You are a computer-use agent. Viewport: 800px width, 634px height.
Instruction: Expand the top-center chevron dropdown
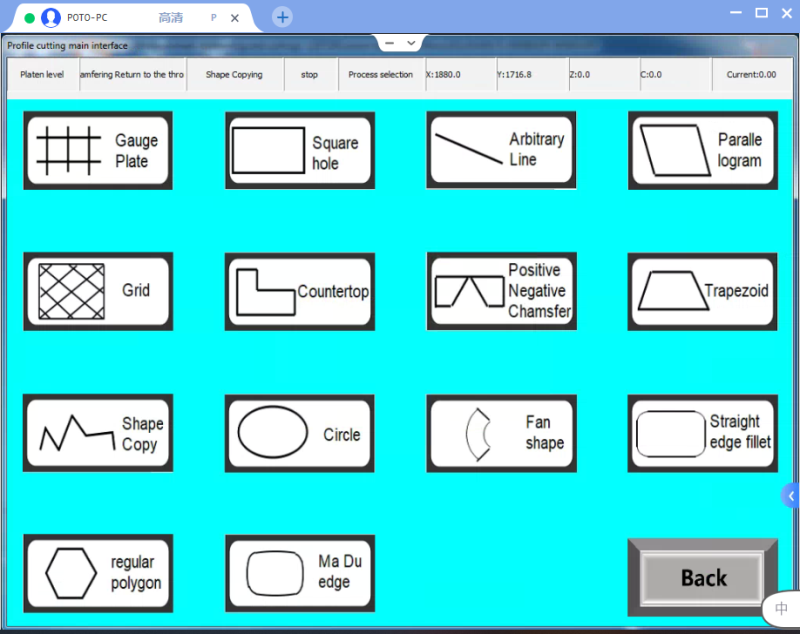[411, 43]
